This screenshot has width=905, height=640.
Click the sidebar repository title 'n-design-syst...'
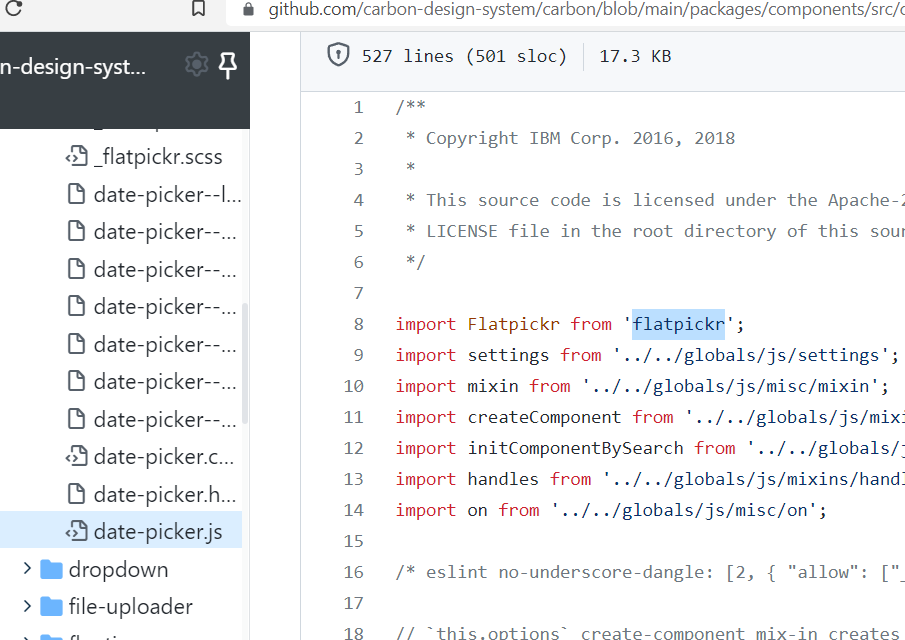[x=73, y=67]
